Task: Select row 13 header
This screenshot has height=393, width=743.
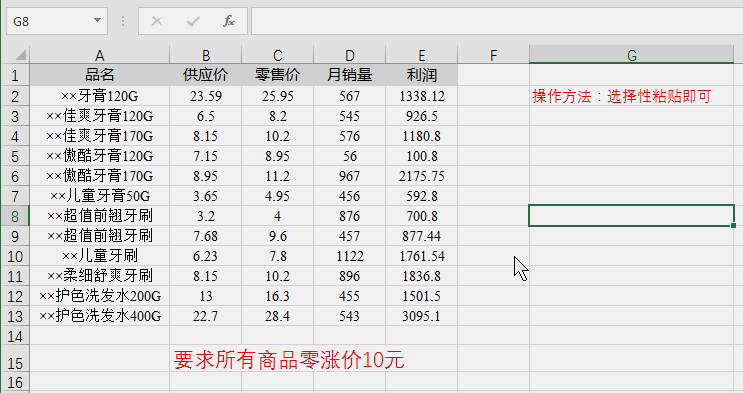Action: (15, 316)
